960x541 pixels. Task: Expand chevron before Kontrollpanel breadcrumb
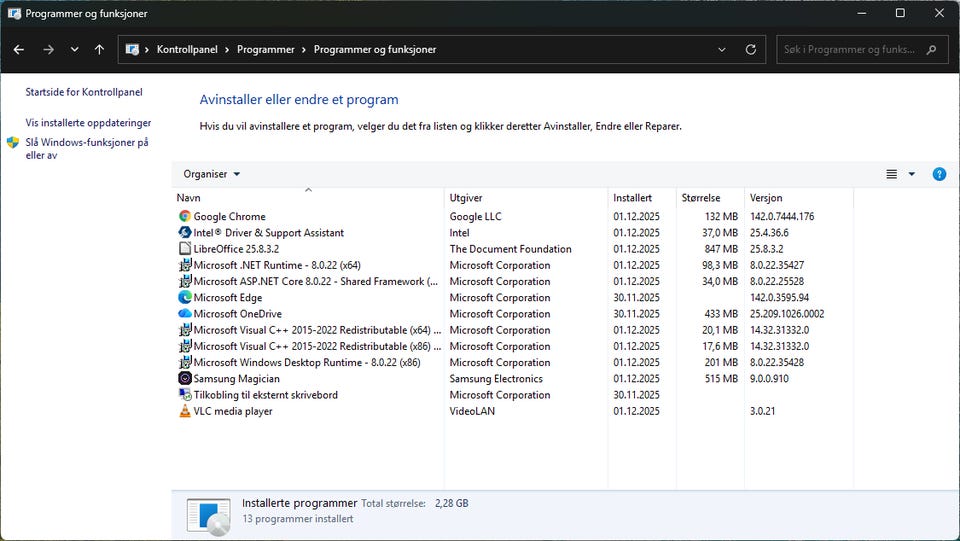[147, 50]
